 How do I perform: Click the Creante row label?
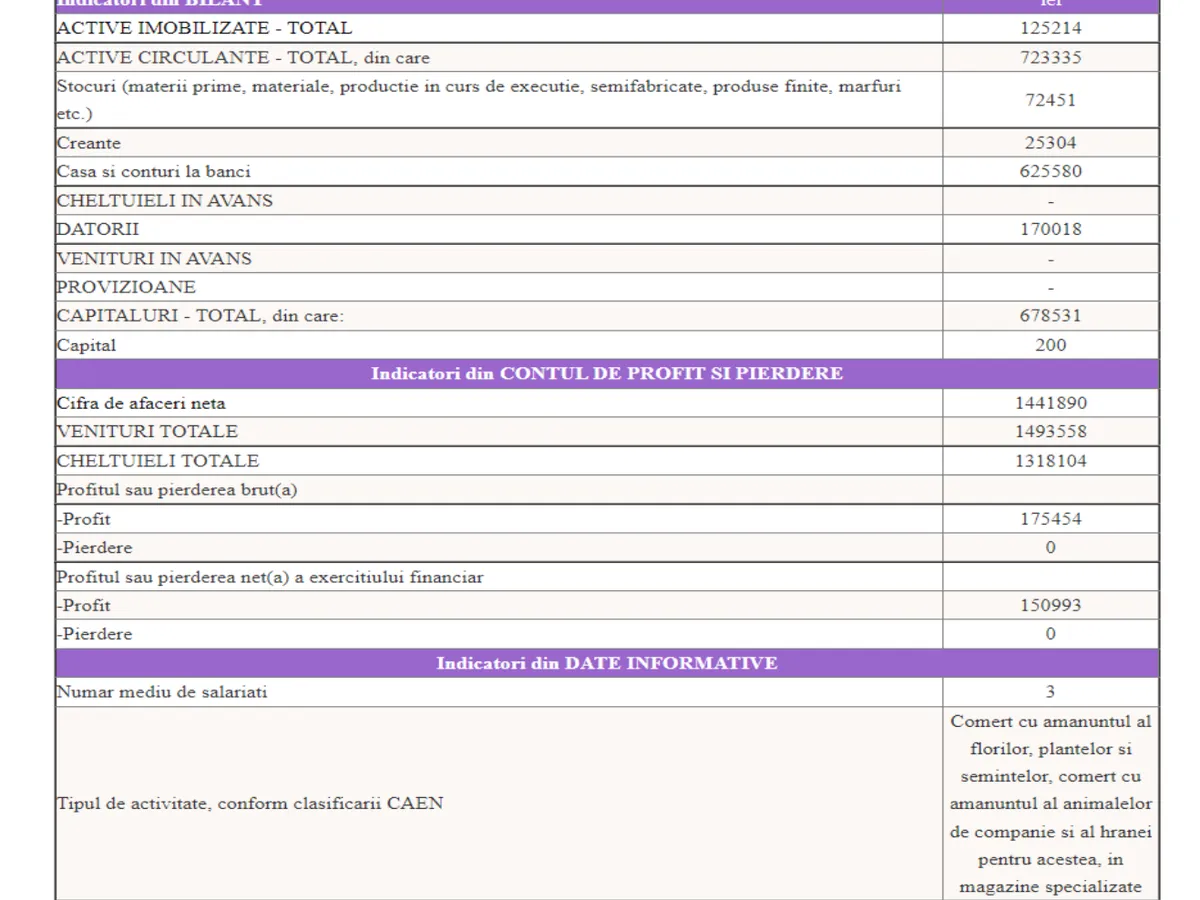click(x=89, y=143)
